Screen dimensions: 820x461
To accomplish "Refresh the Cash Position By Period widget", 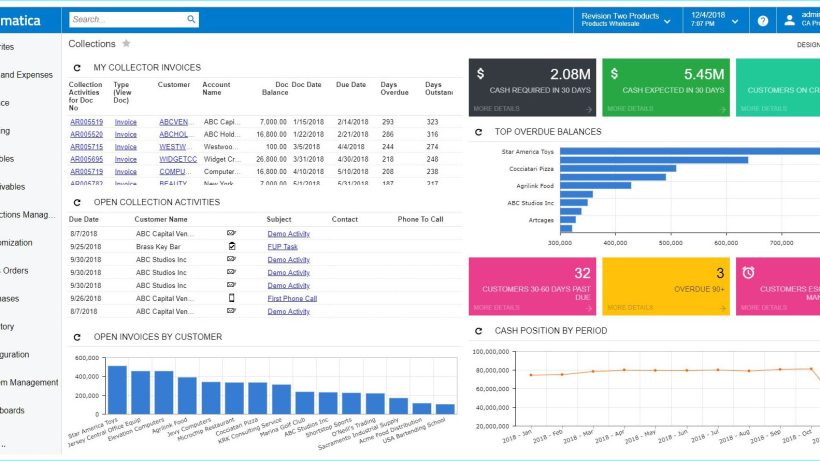I will click(478, 331).
